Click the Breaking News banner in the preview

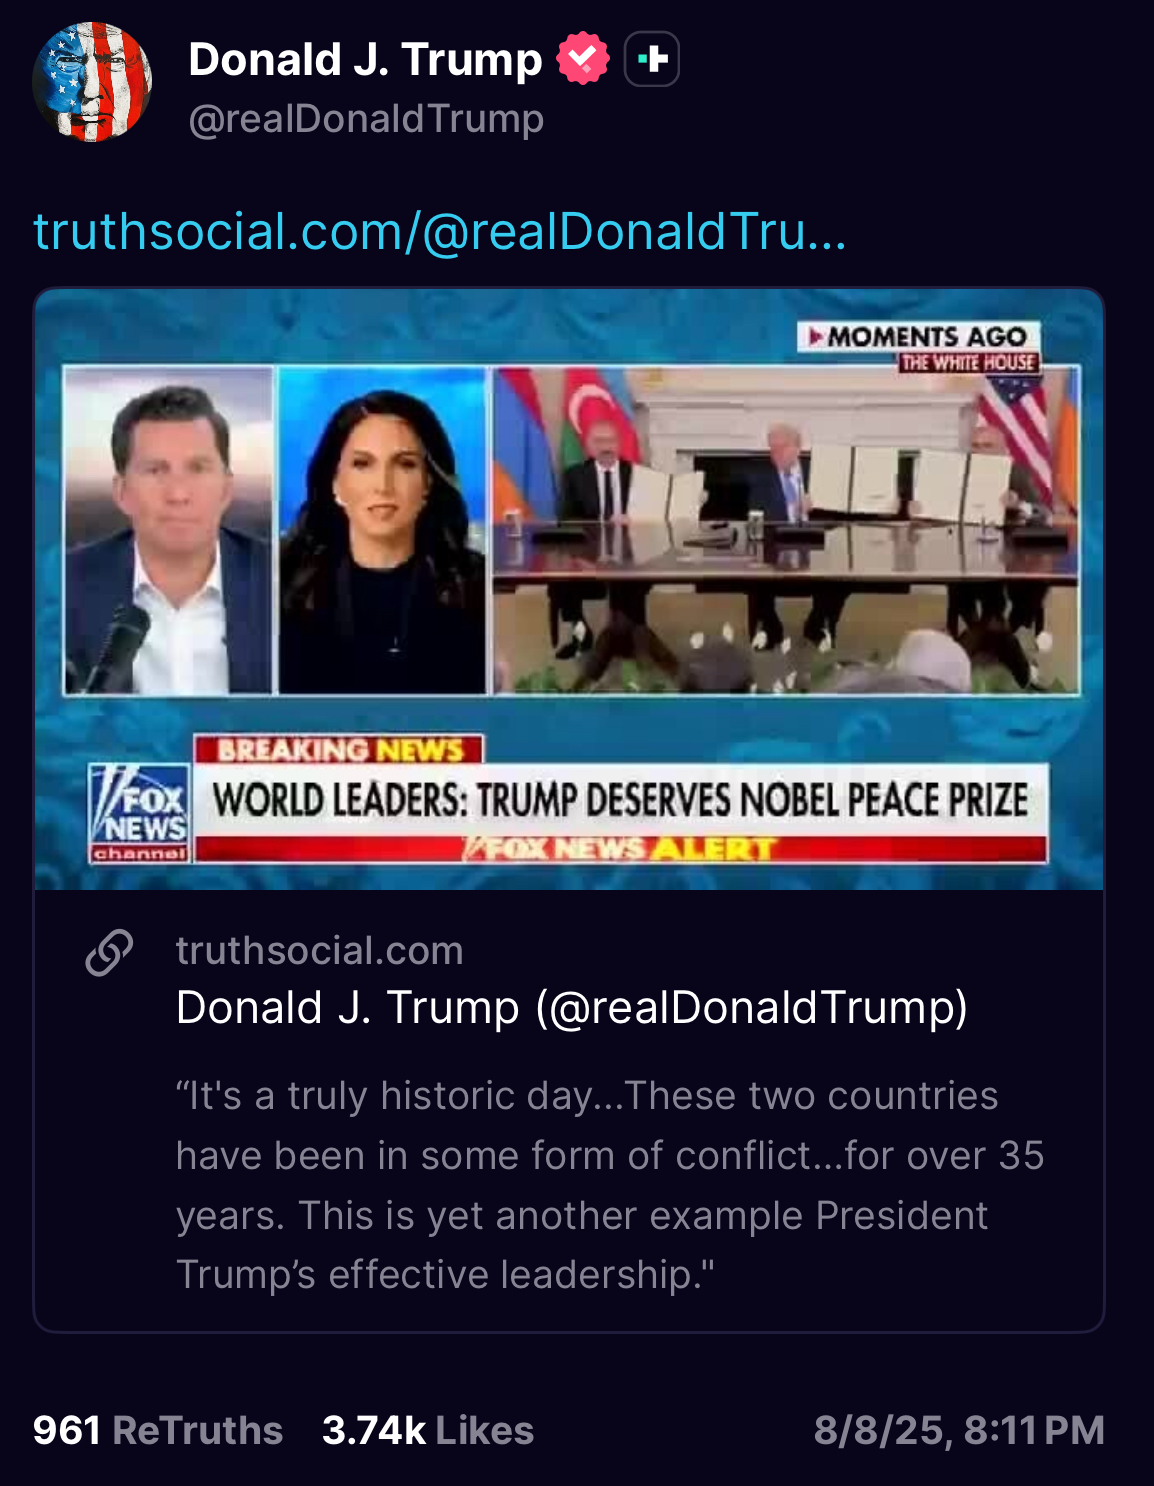click(339, 750)
